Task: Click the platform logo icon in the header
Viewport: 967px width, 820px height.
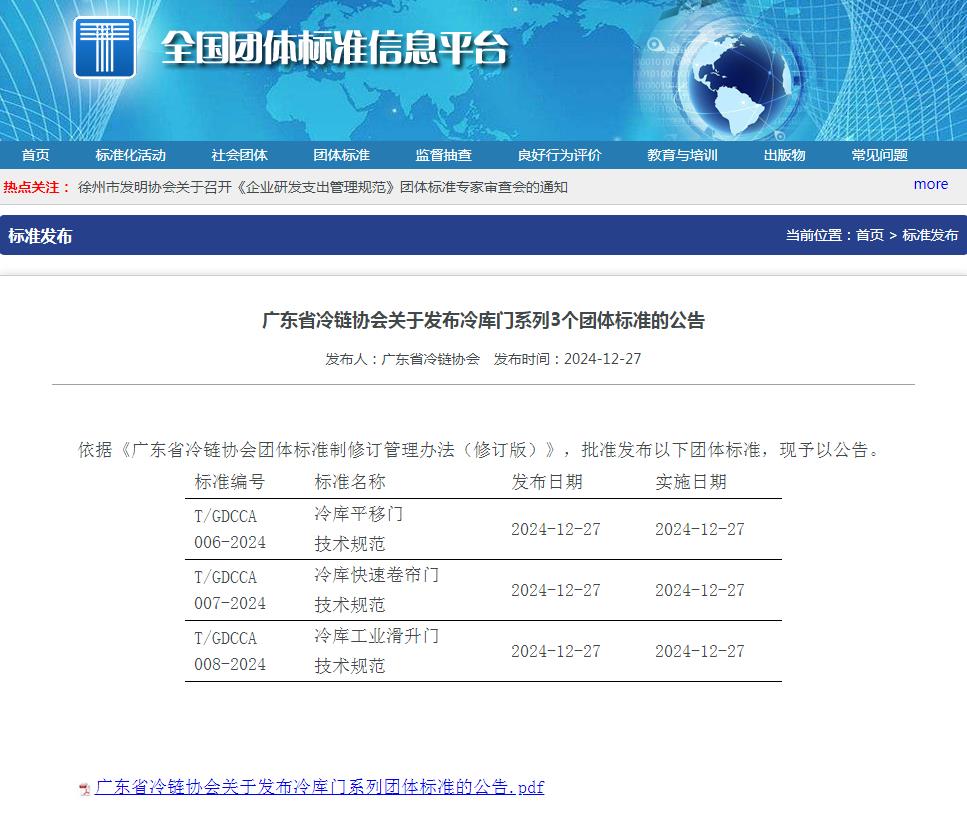Action: point(104,47)
